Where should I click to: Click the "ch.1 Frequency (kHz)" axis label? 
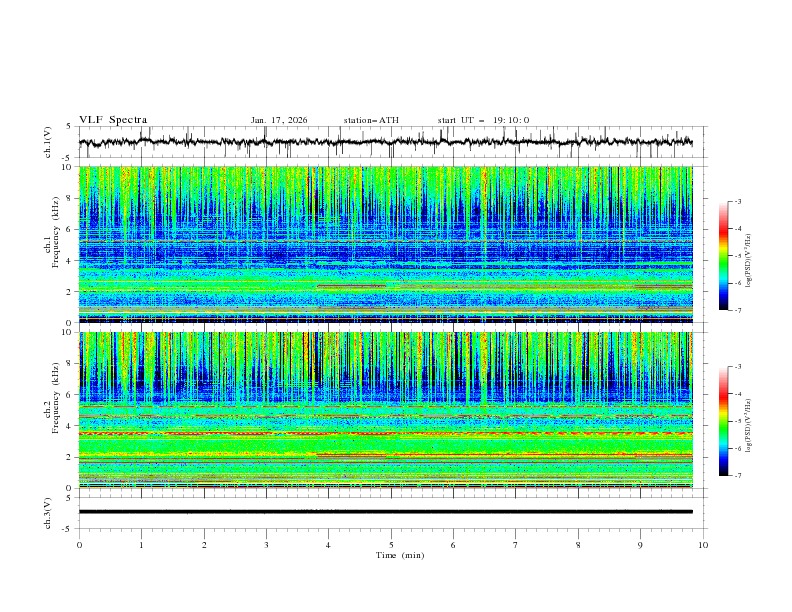(52, 233)
